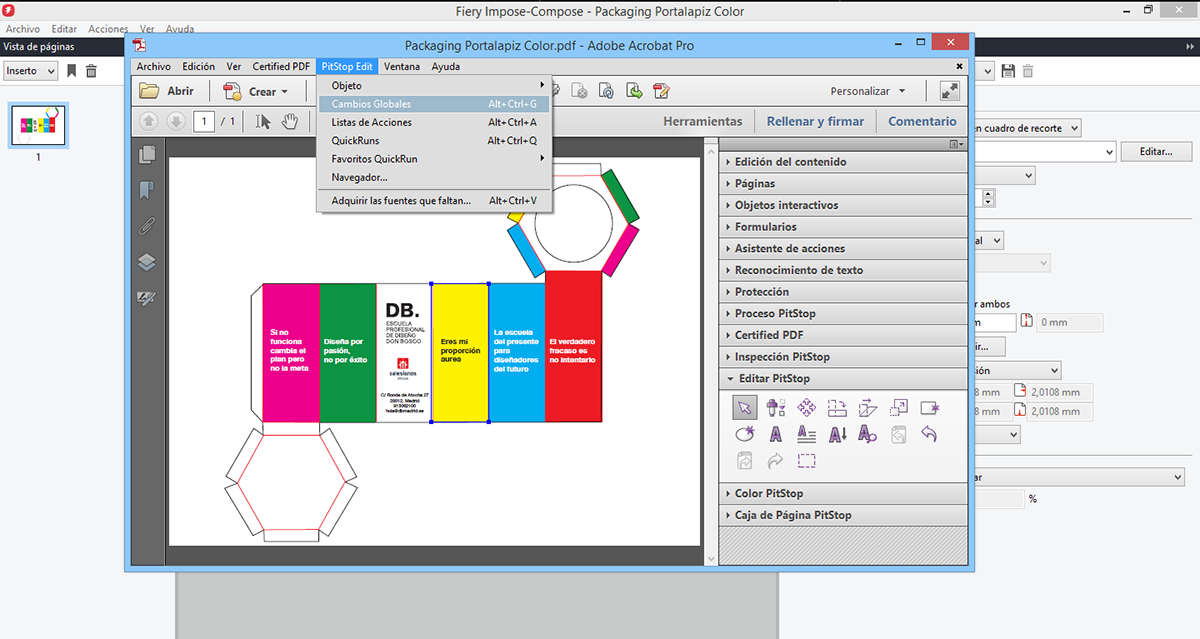Select page 1 thumbnail in Vista de páginas
The height and width of the screenshot is (639, 1200).
(x=38, y=126)
